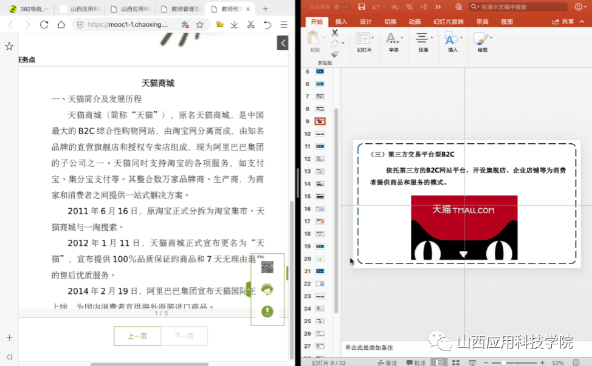Click the Cut scissors icon
The width and height of the screenshot is (592, 366).
point(335,33)
